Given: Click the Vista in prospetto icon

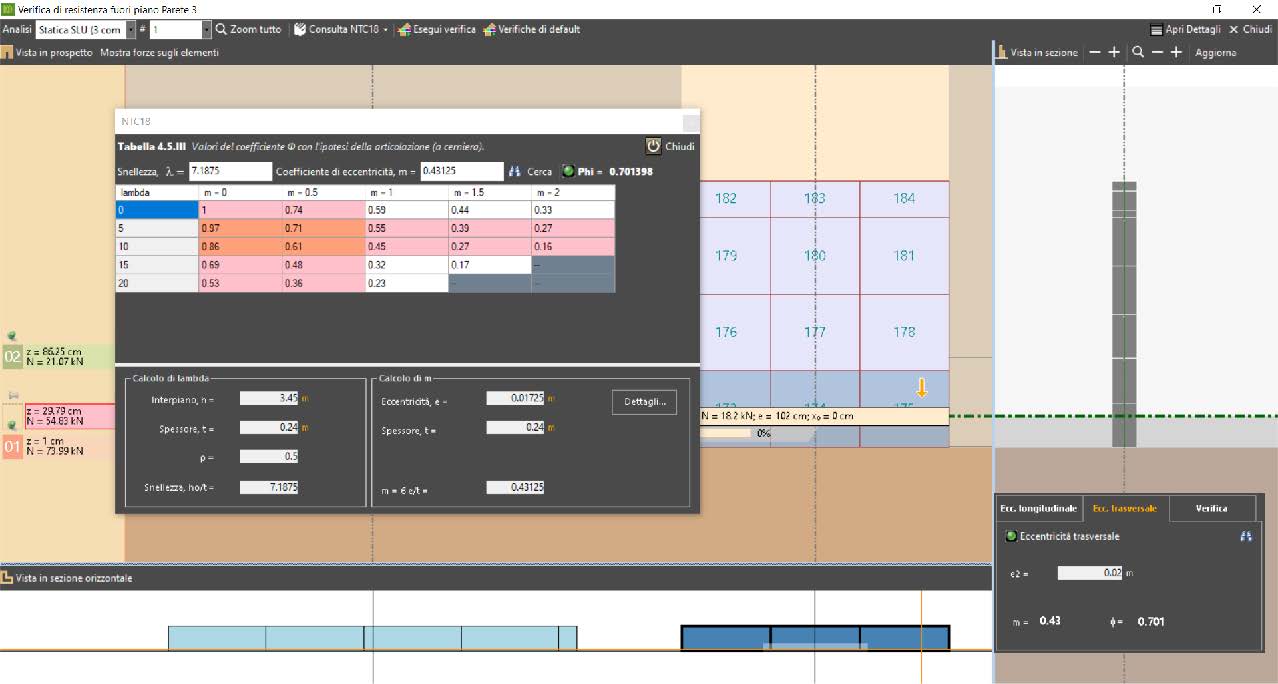Looking at the screenshot, I should point(7,52).
